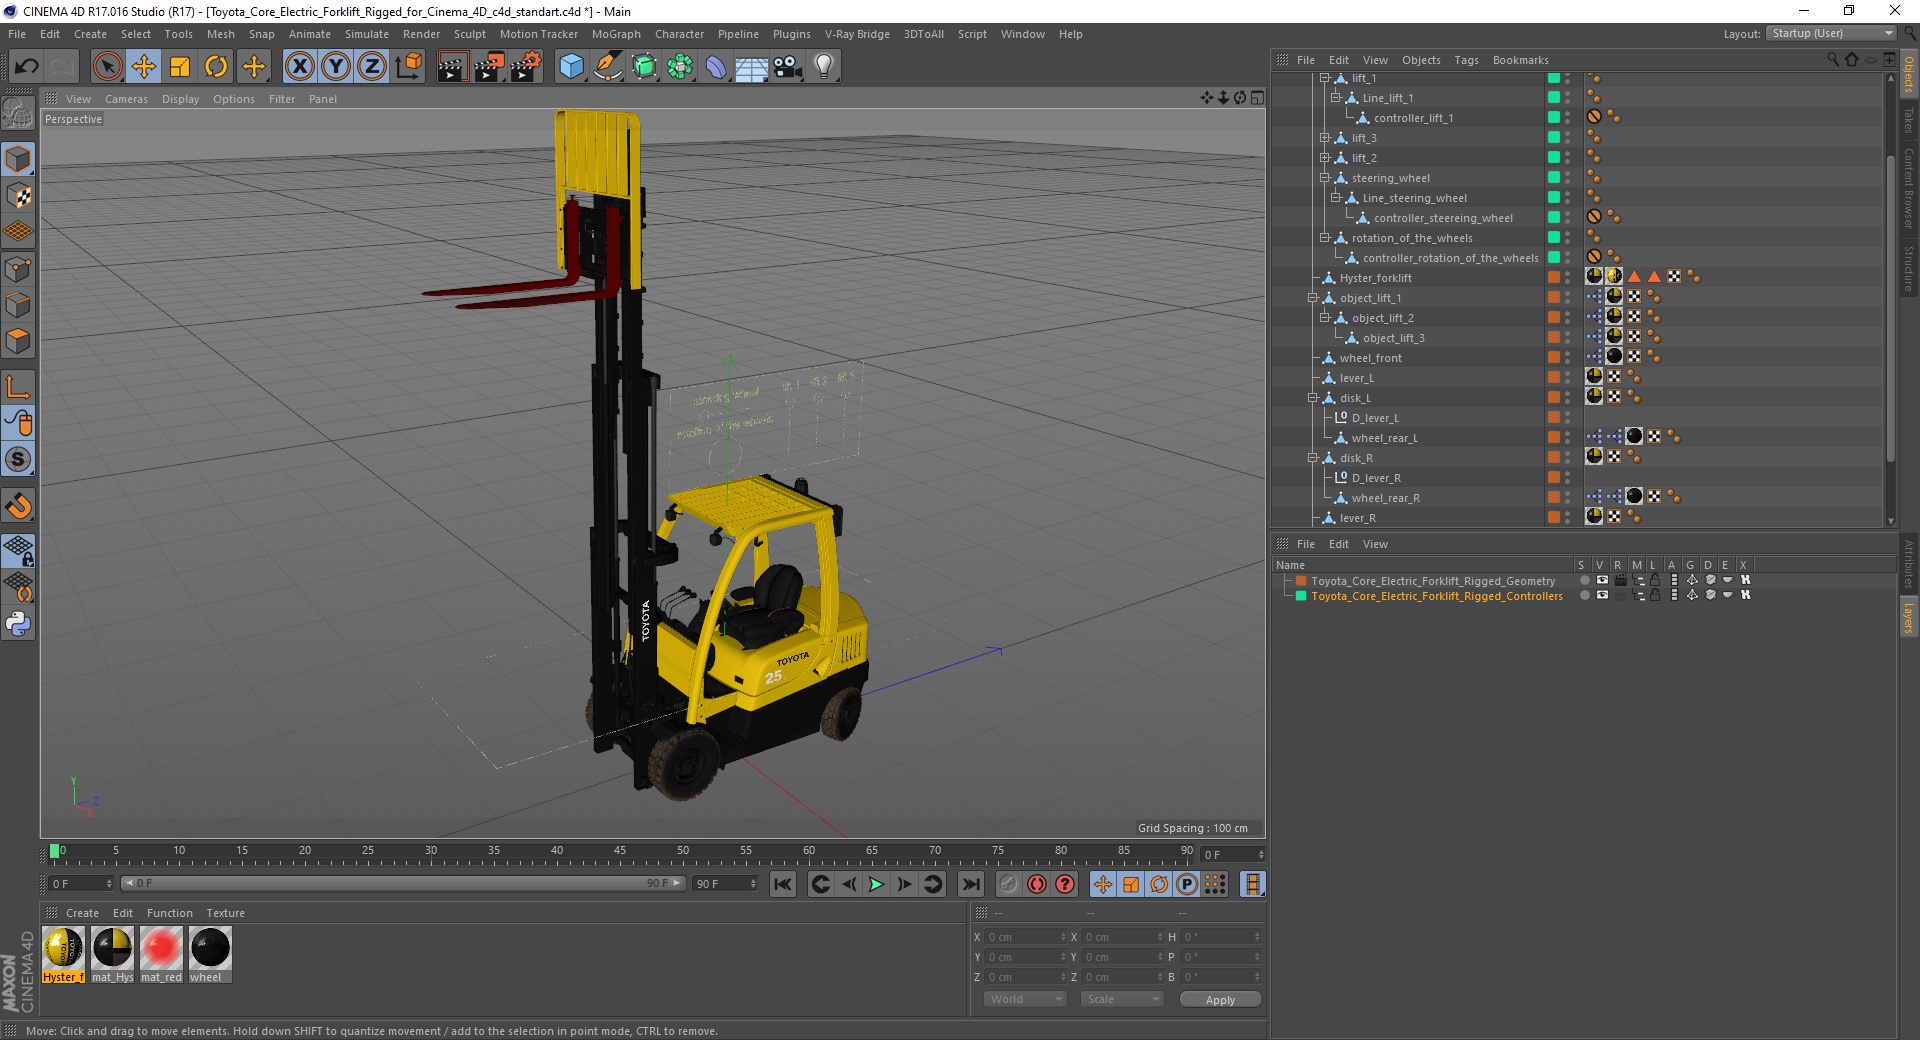1920x1040 pixels.
Task: Toggle the X axis lock
Action: point(299,67)
